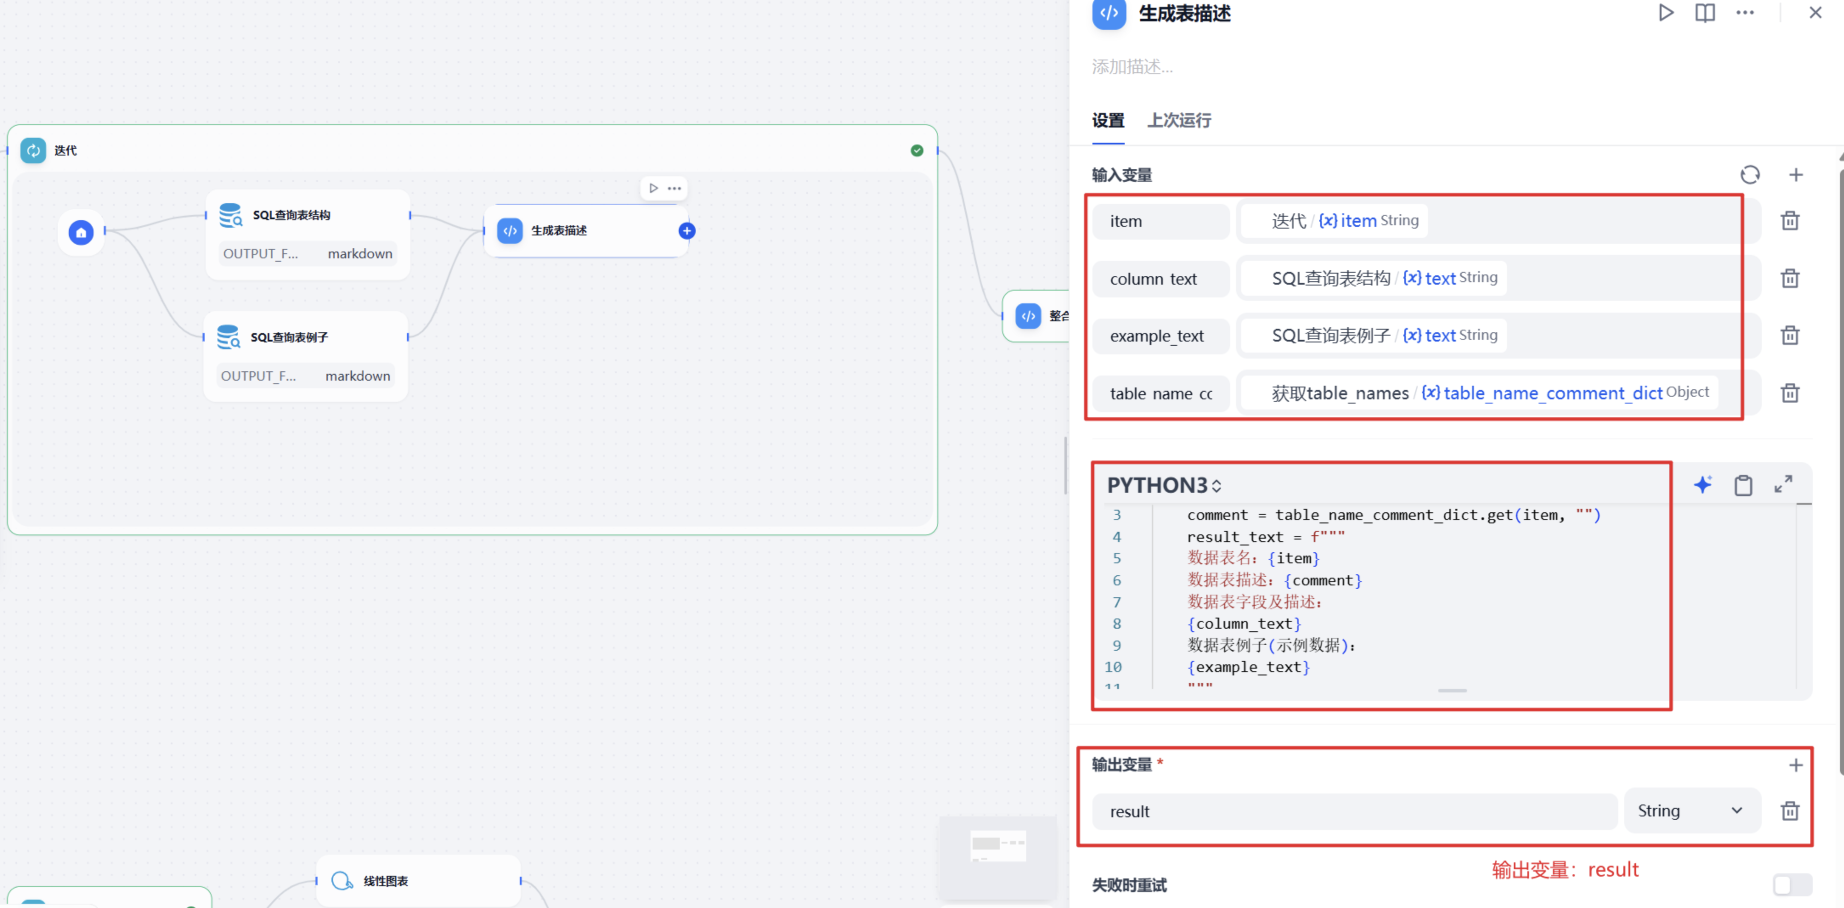
Task: Delete the item input variable
Action: tap(1790, 221)
